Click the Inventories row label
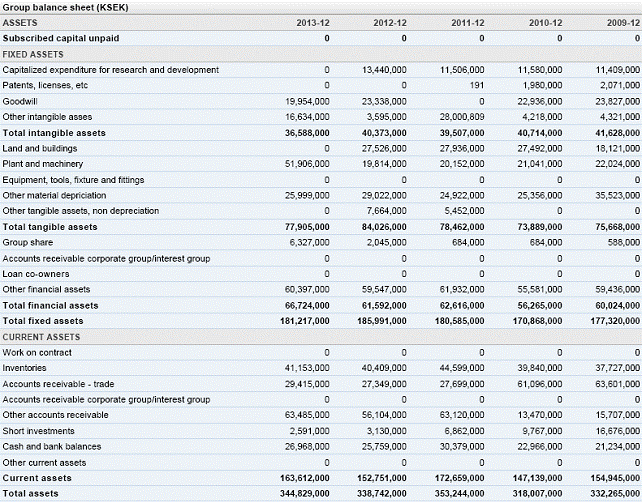This screenshot has height=503, width=642. pos(24,368)
